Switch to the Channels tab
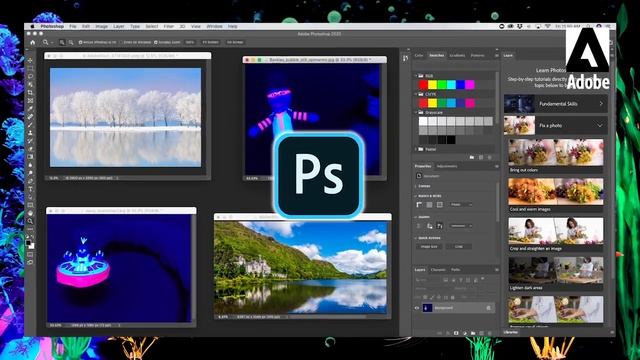This screenshot has height=360, width=640. pos(438,270)
